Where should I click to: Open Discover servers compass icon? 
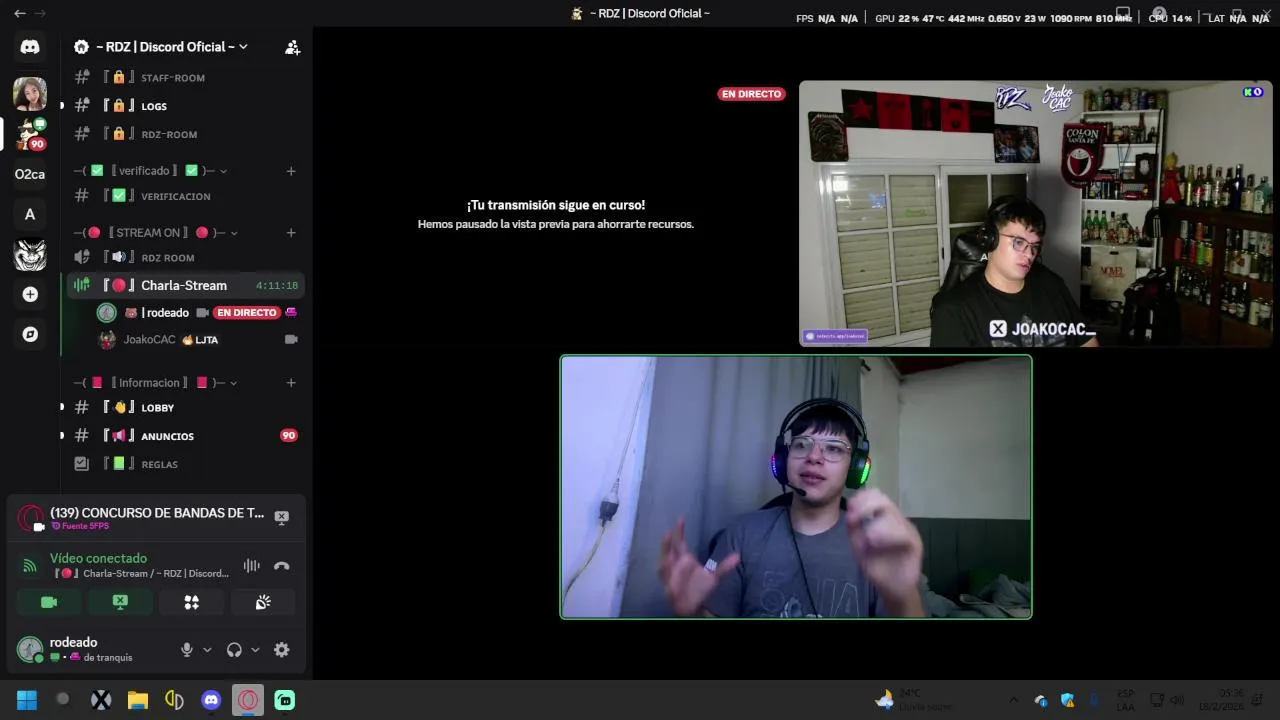[30, 334]
